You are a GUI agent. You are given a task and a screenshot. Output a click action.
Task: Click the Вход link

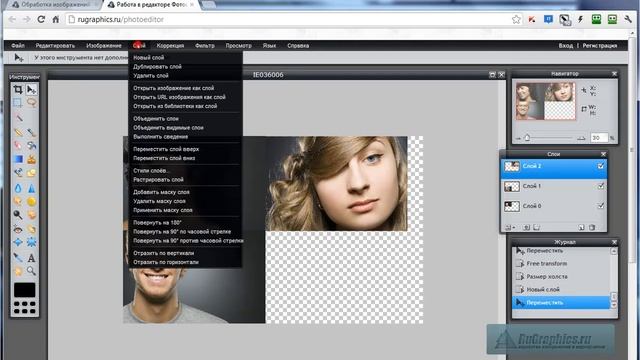pos(566,46)
